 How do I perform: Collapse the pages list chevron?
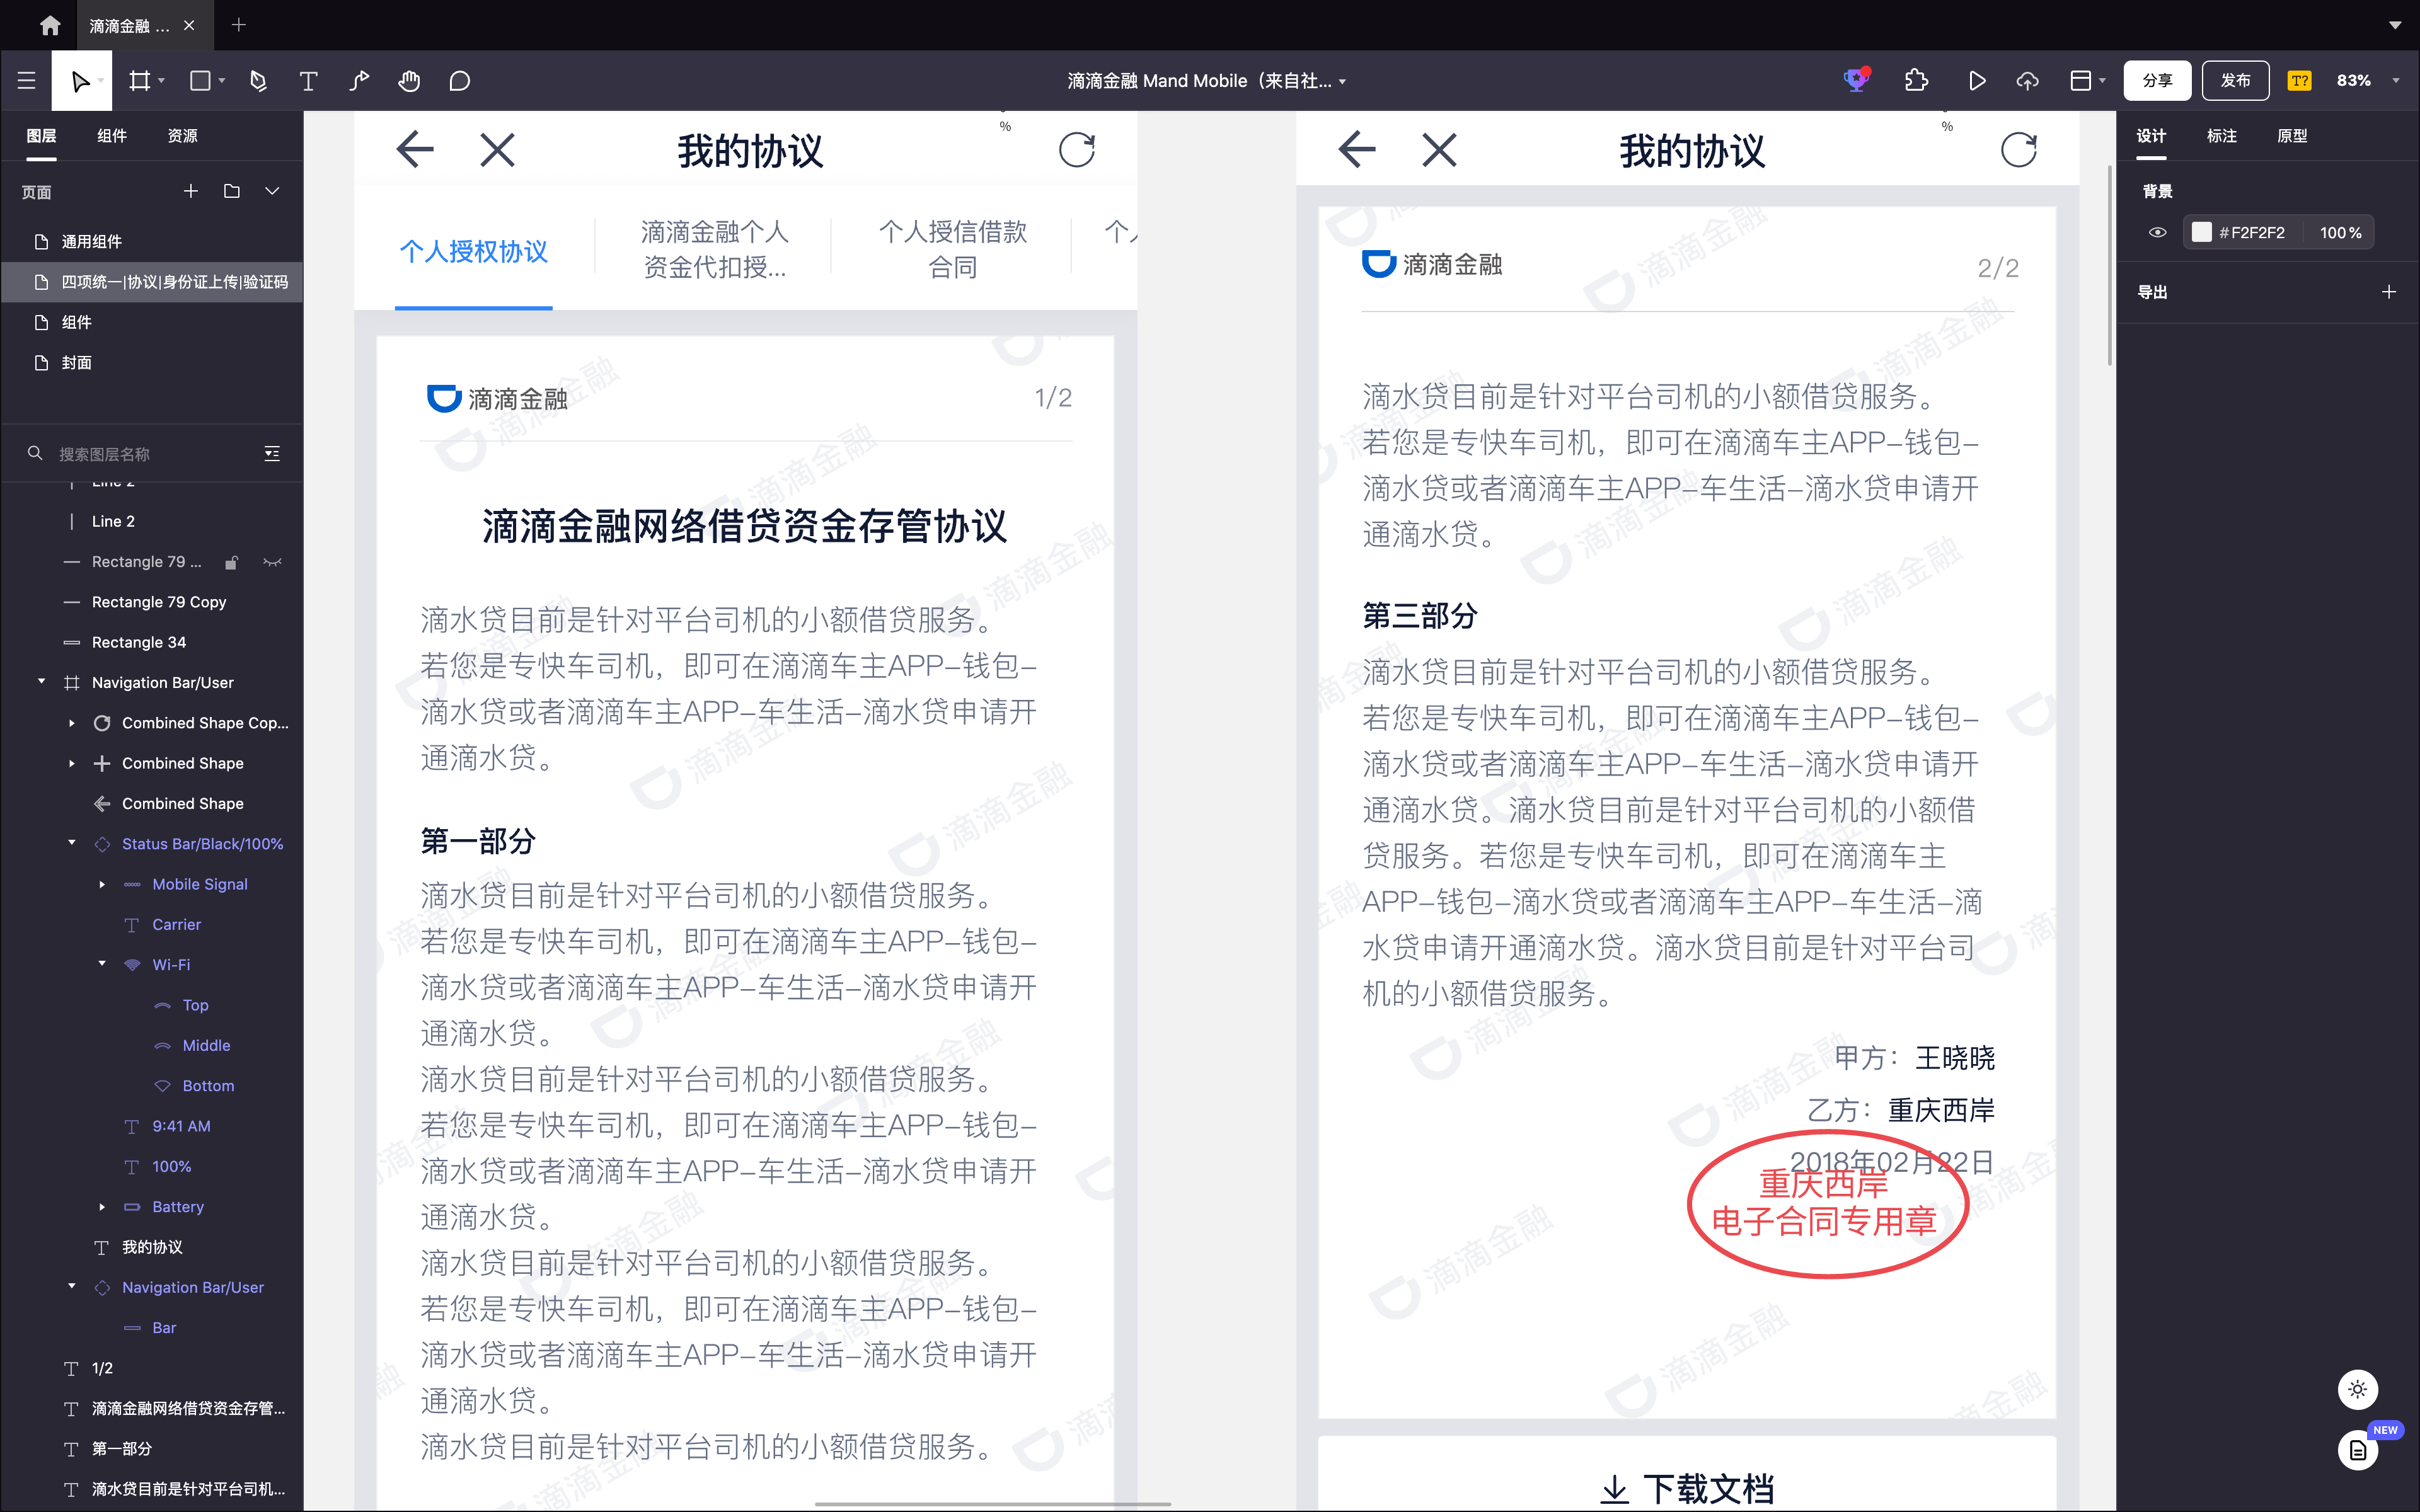(x=272, y=191)
